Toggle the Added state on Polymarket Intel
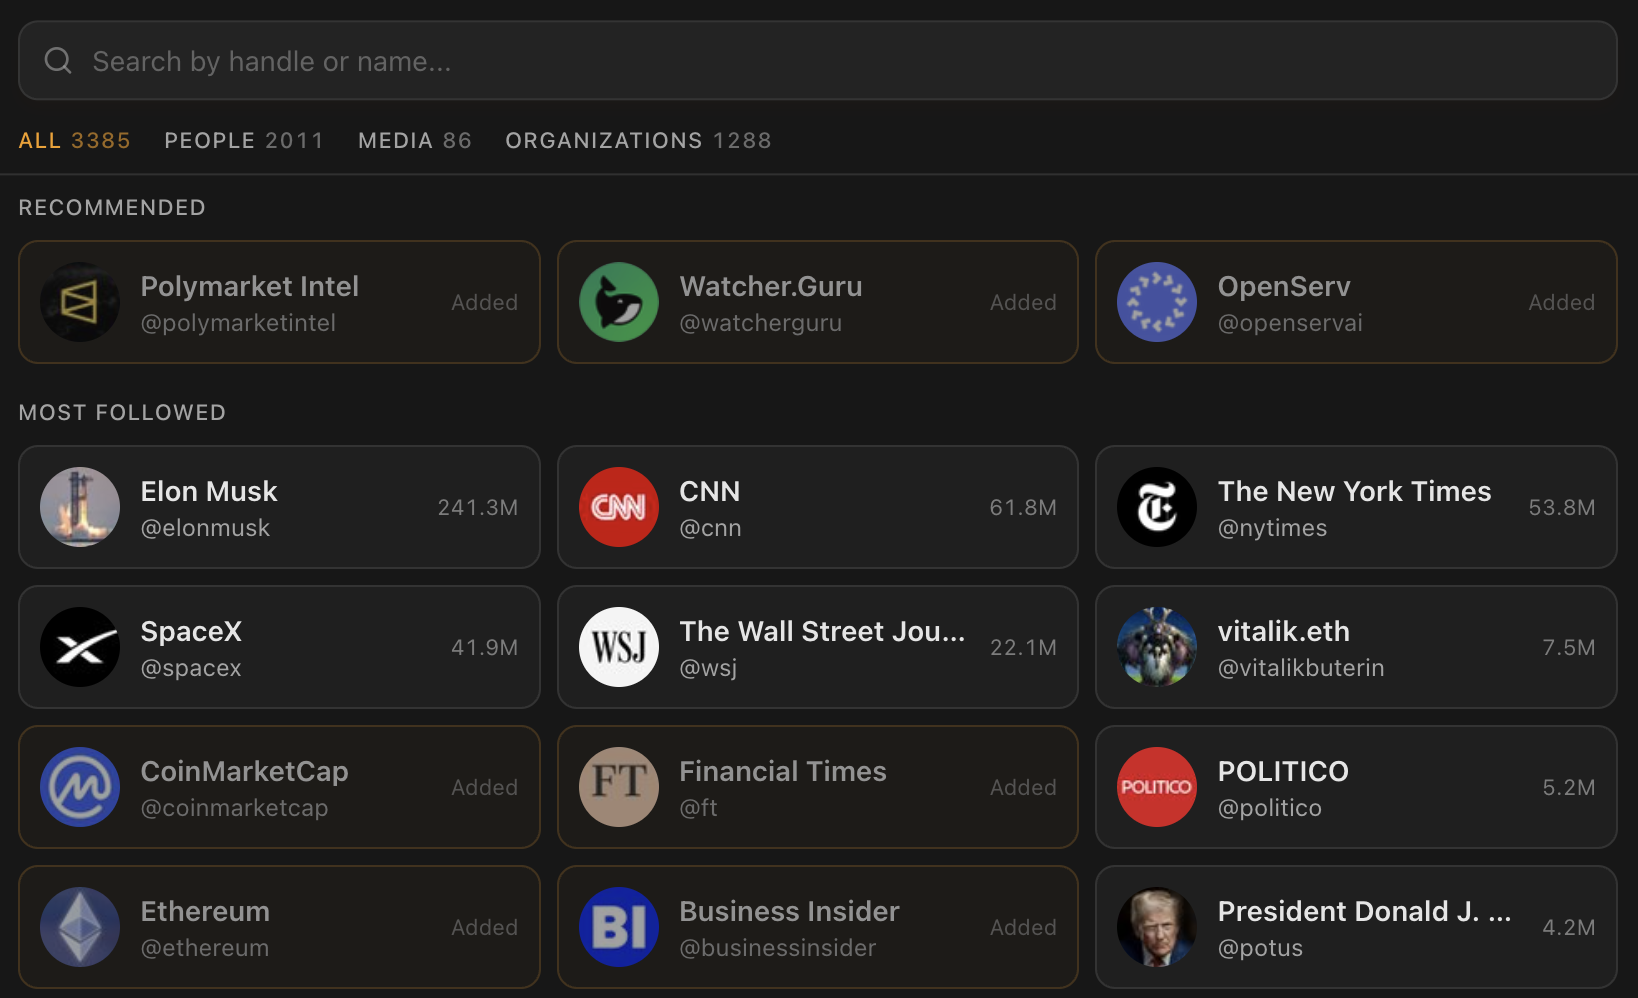 (485, 302)
